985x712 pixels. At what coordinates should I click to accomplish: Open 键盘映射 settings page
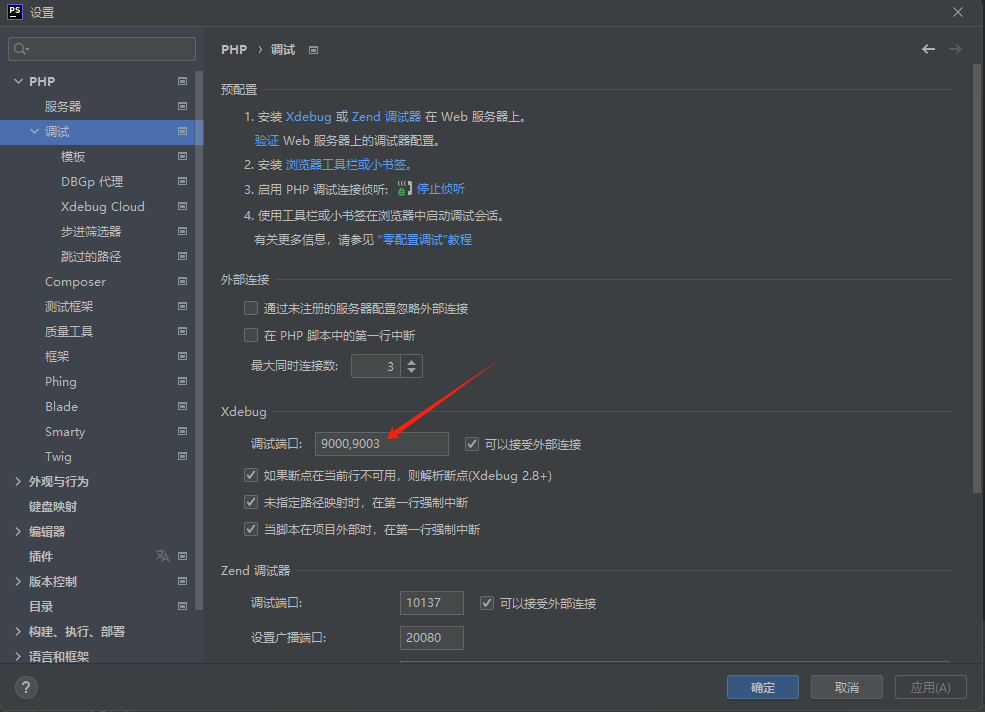pos(53,507)
